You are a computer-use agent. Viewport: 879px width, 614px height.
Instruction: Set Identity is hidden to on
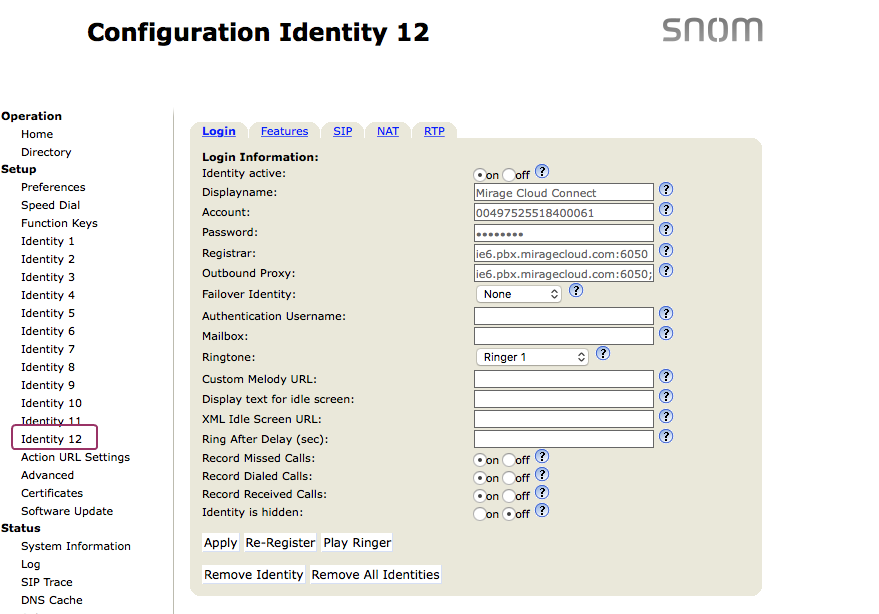[x=480, y=514]
